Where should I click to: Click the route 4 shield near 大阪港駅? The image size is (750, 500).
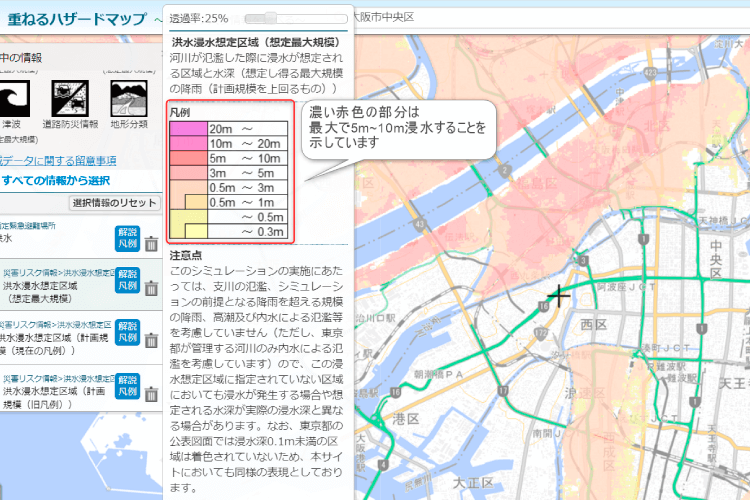click(383, 465)
